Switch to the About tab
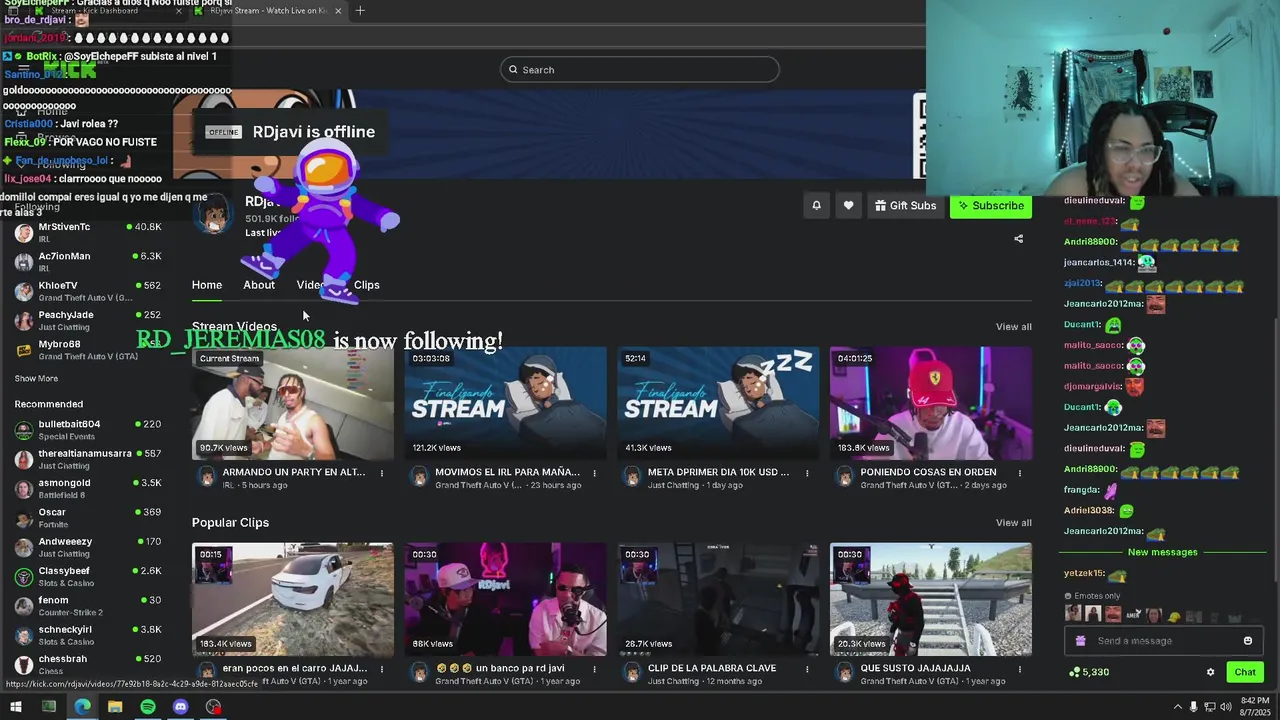This screenshot has height=720, width=1280. [x=259, y=285]
